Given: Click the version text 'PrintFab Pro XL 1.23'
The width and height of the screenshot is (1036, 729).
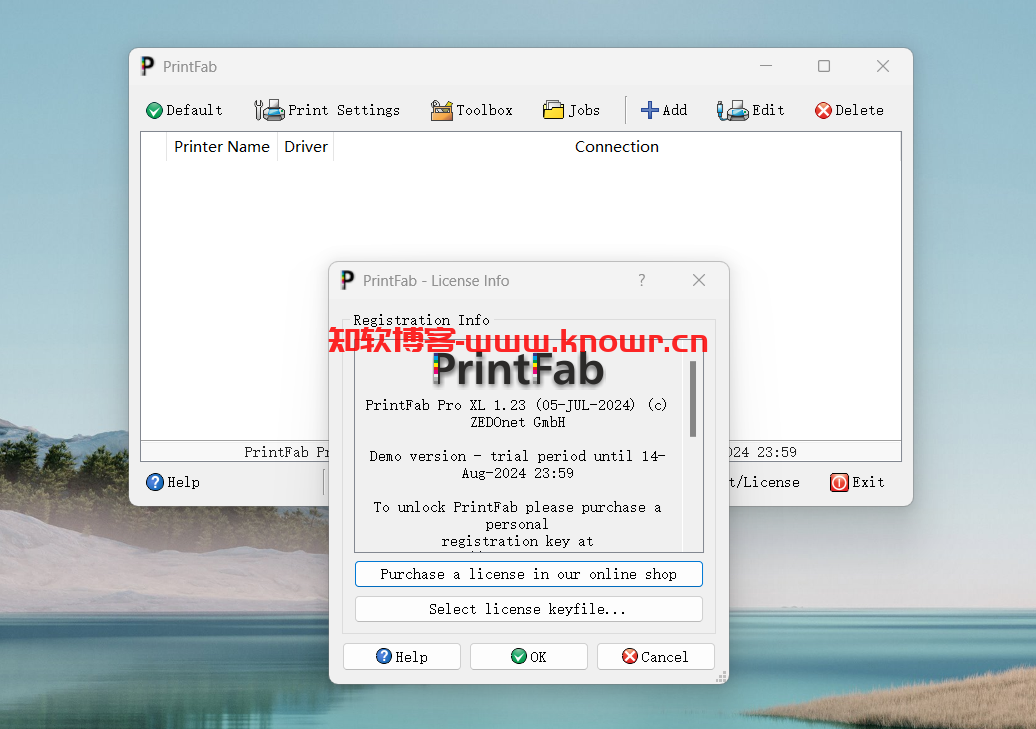Looking at the screenshot, I should click(445, 405).
